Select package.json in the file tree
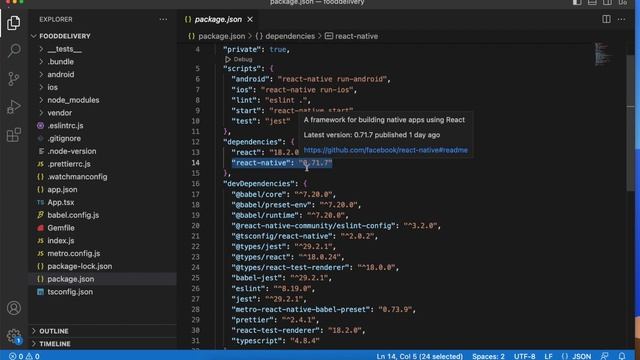The width and height of the screenshot is (640, 360). [x=102, y=279]
